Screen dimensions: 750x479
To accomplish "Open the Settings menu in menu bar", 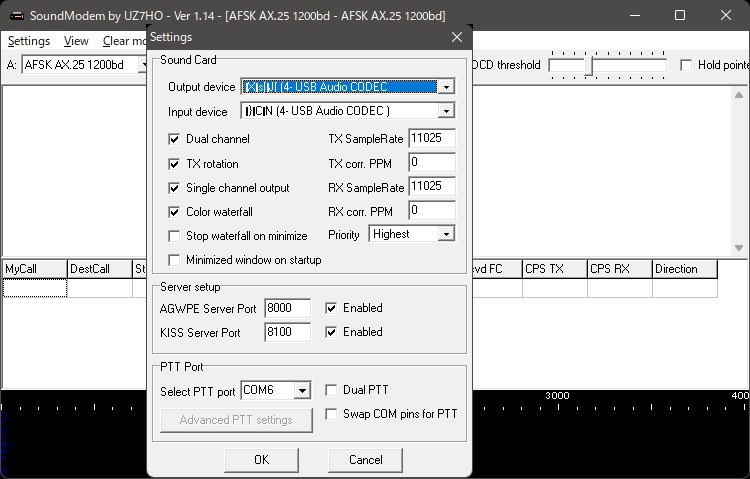I will (x=29, y=41).
